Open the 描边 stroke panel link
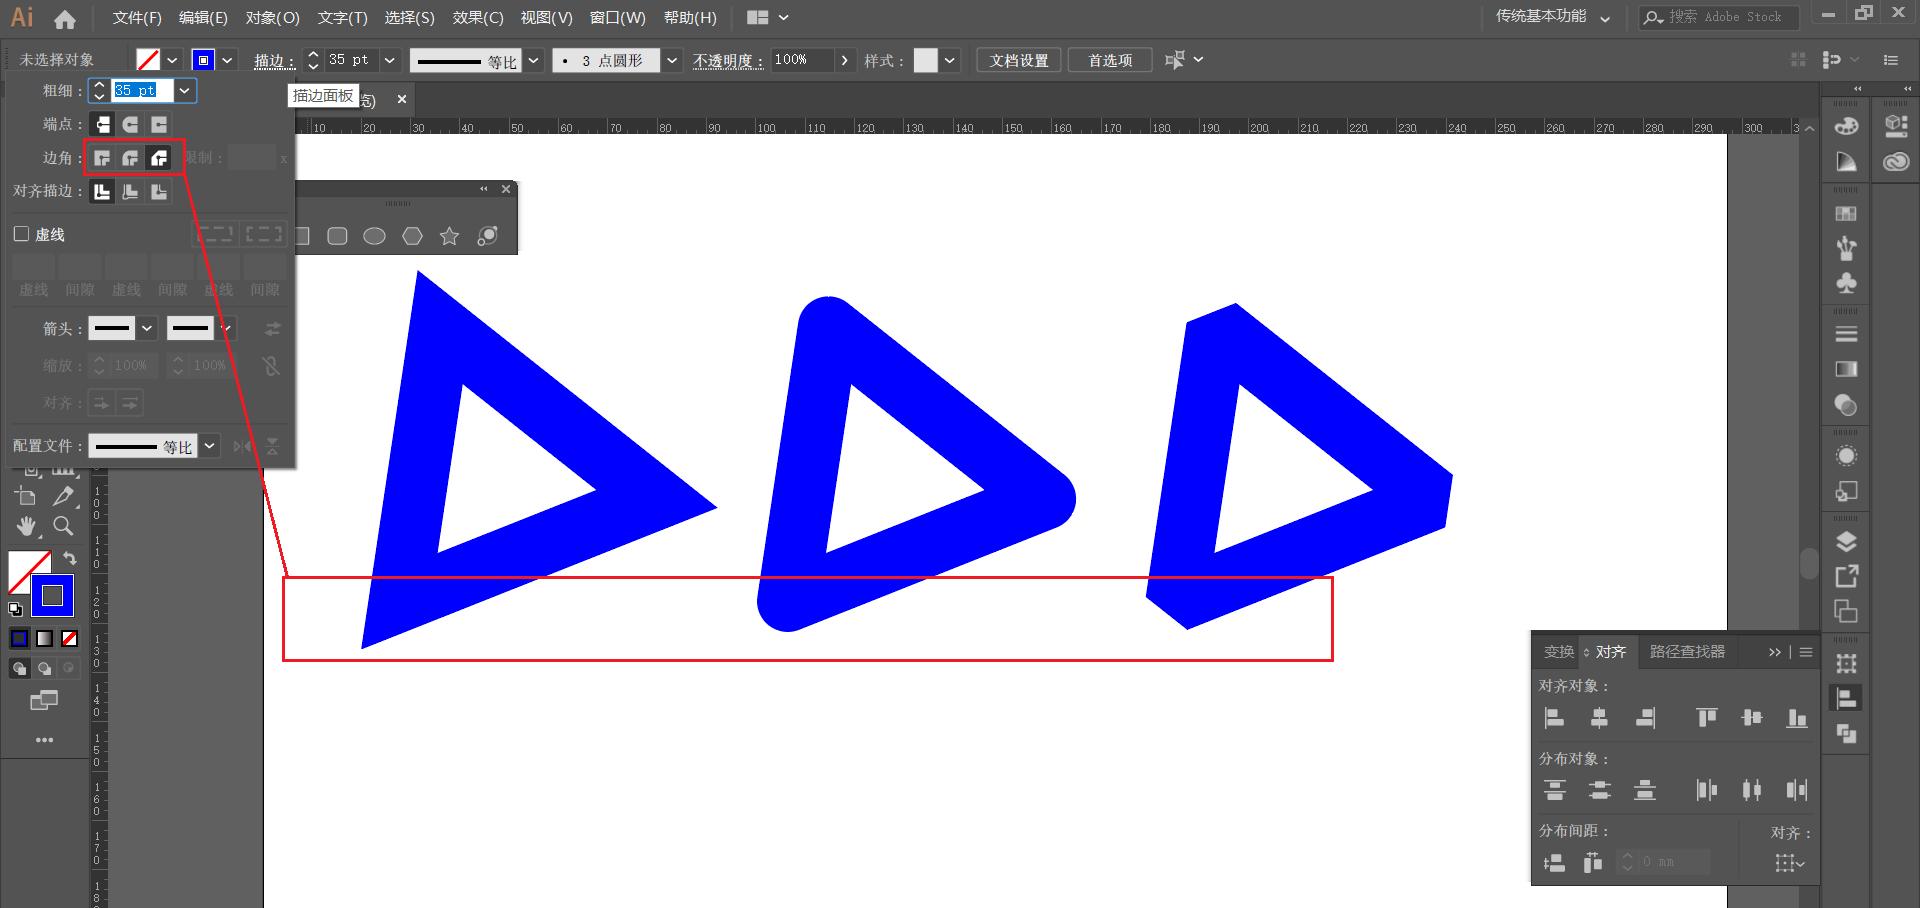 point(275,61)
